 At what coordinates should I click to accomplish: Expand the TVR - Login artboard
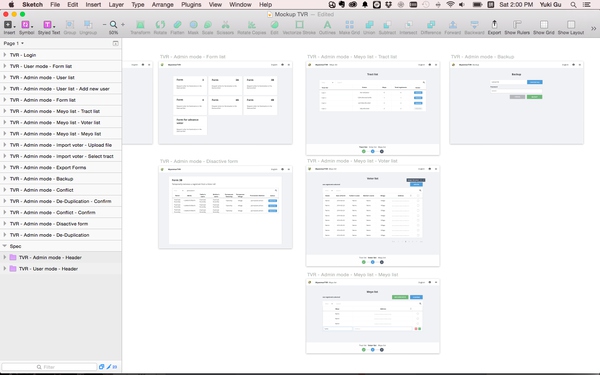point(5,55)
